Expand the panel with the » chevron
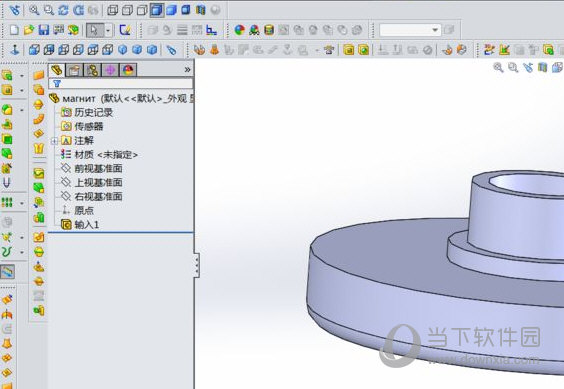 point(187,70)
